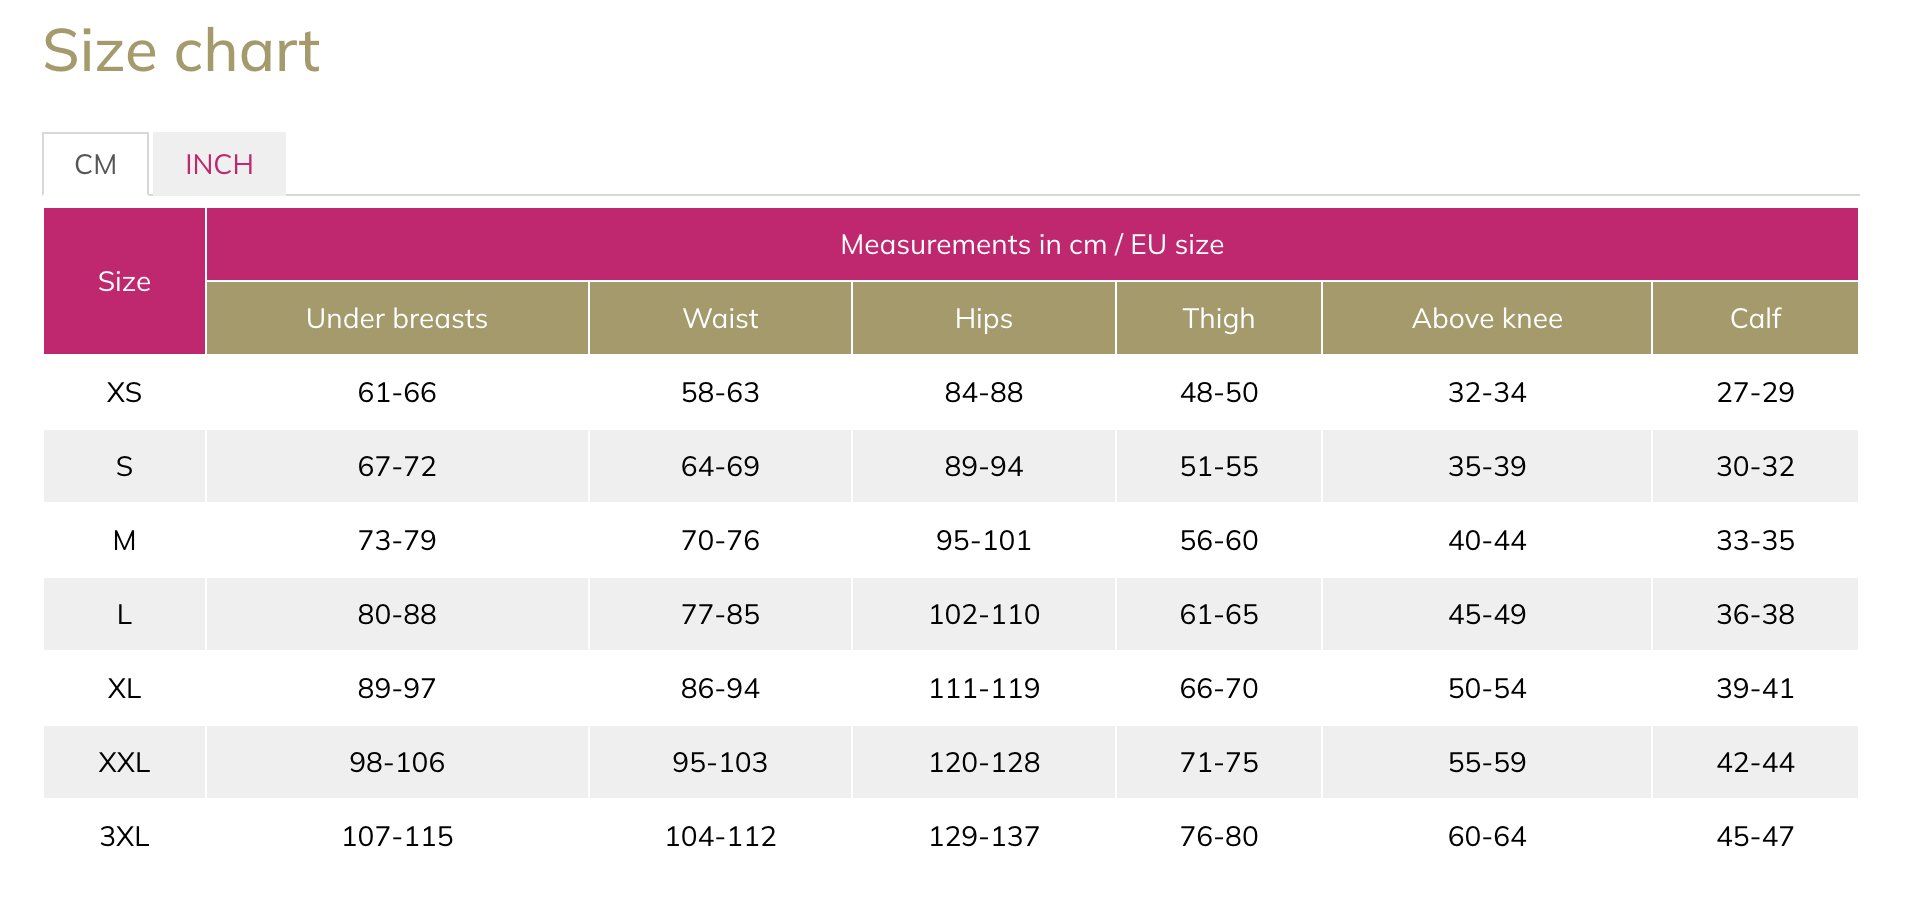The width and height of the screenshot is (1930, 900).
Task: Click the S above knee value 35-39
Action: click(x=1486, y=466)
